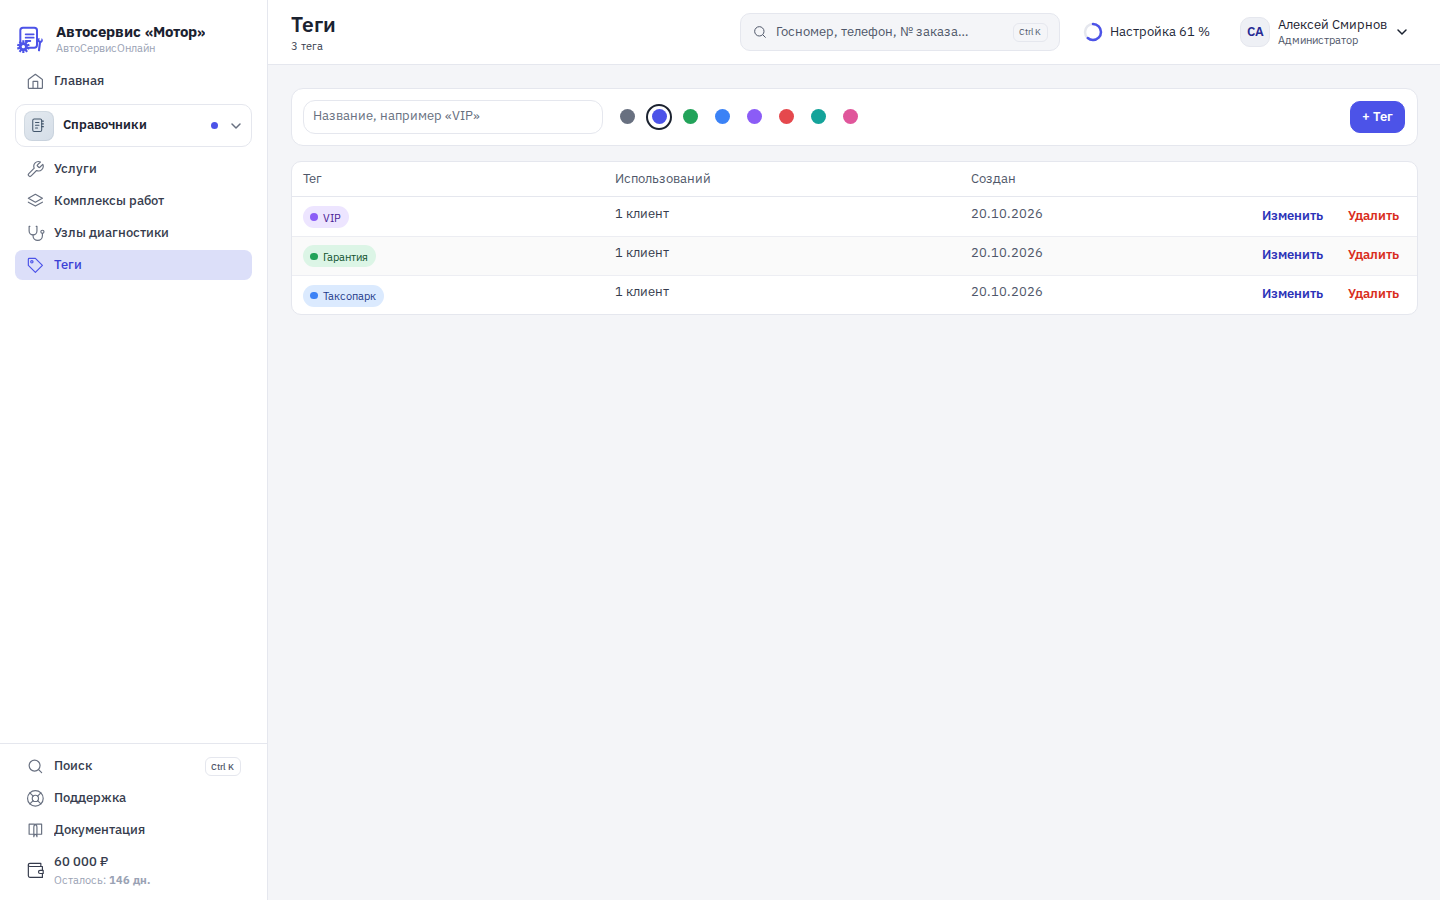Select the indigo color swatch
Screen dimensions: 1440x900
[x=659, y=117]
